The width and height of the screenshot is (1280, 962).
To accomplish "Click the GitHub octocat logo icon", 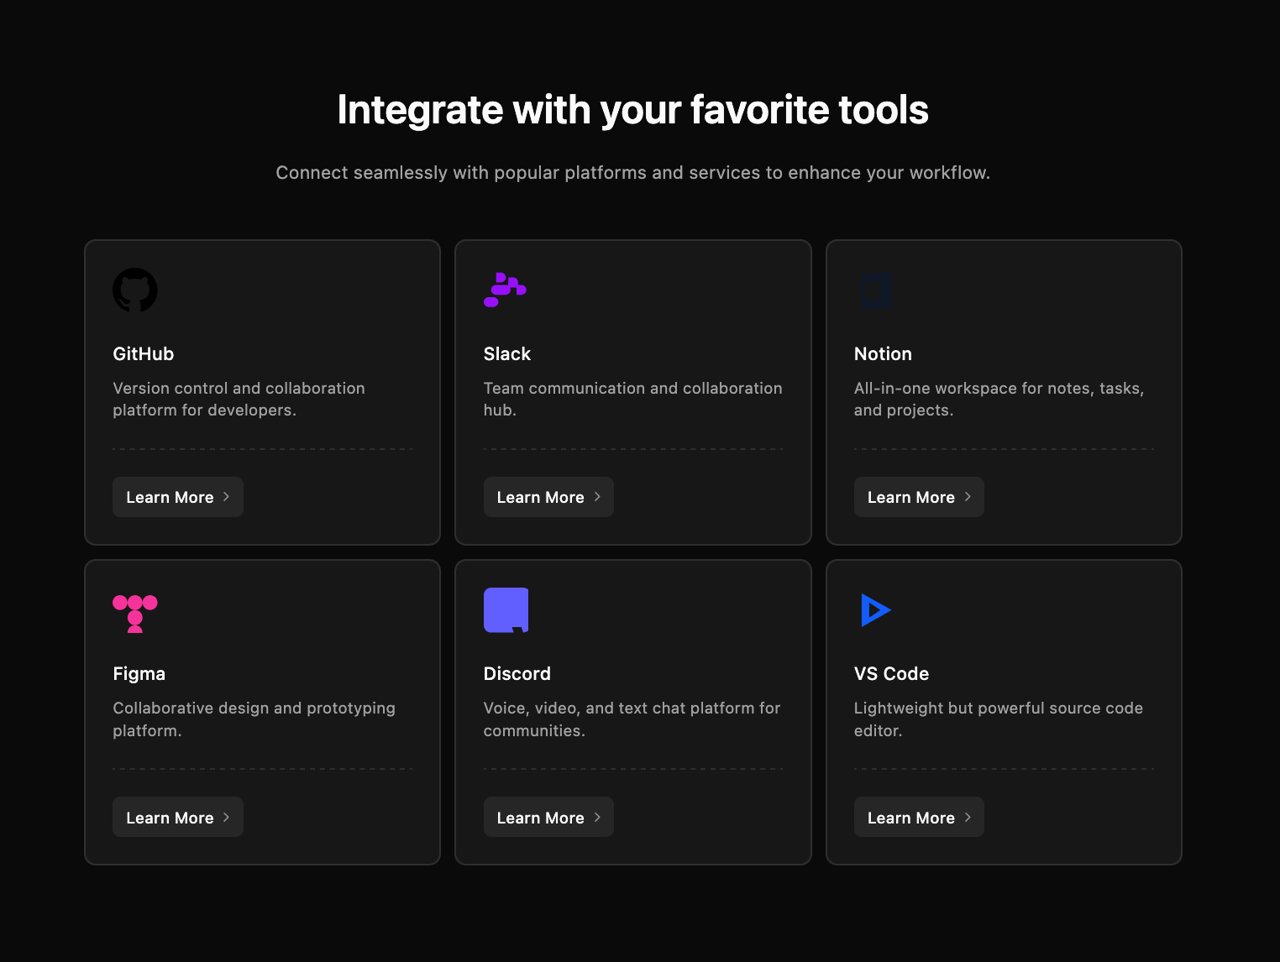I will (x=135, y=290).
